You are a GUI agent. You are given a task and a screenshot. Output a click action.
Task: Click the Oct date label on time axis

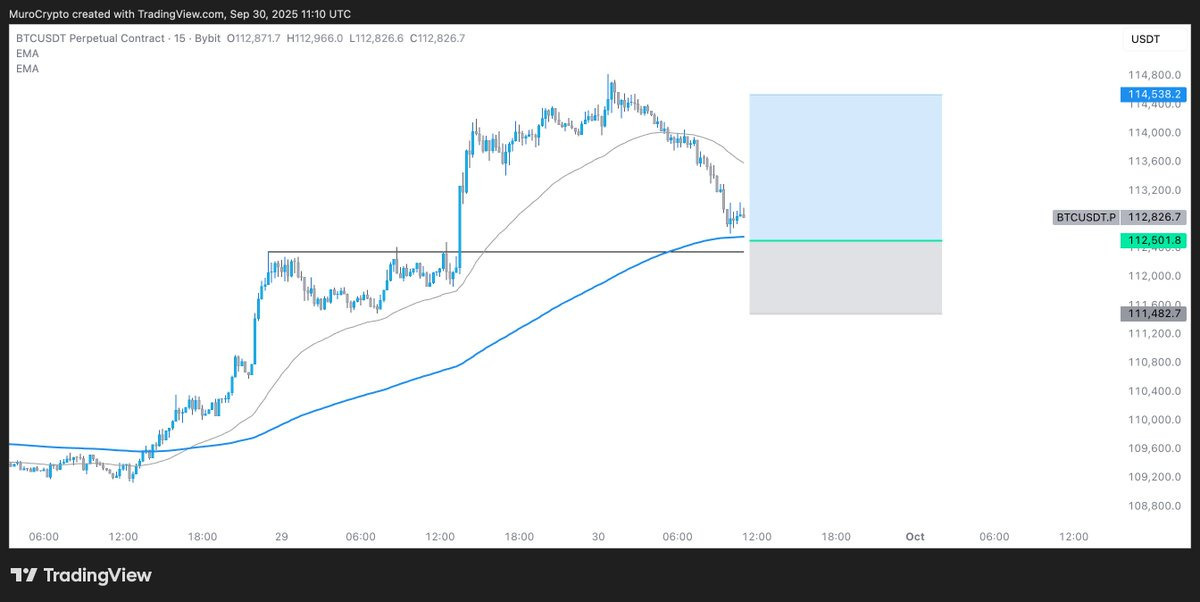[x=915, y=537]
